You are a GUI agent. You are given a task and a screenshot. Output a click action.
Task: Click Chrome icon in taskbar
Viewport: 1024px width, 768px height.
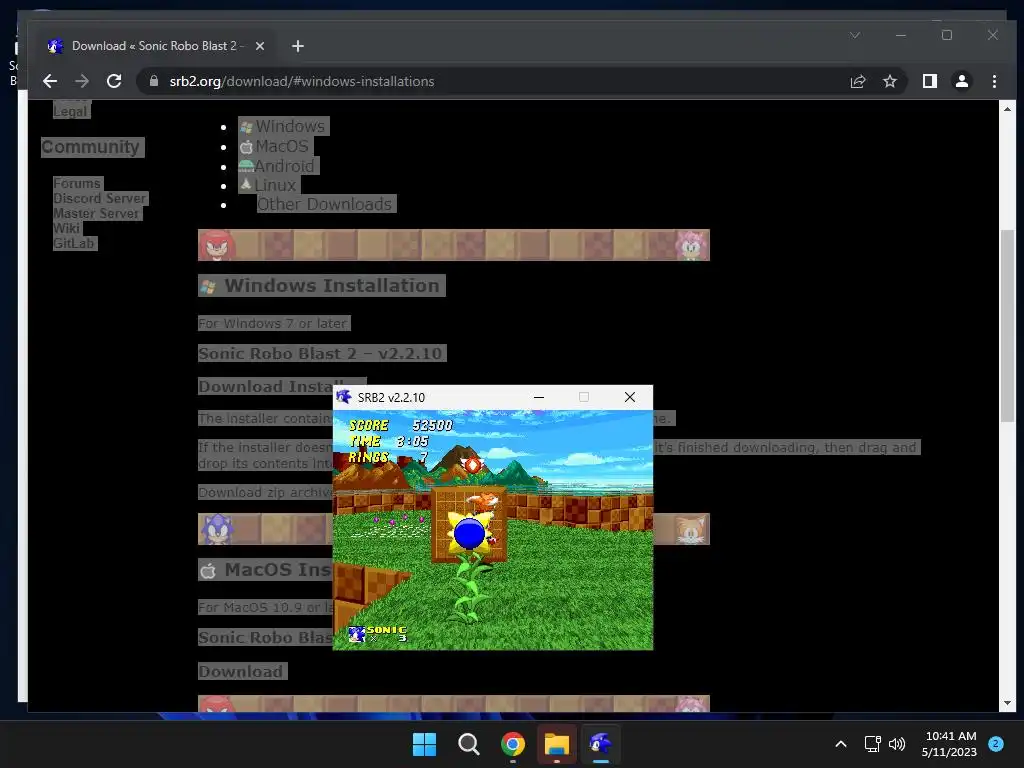pos(513,744)
